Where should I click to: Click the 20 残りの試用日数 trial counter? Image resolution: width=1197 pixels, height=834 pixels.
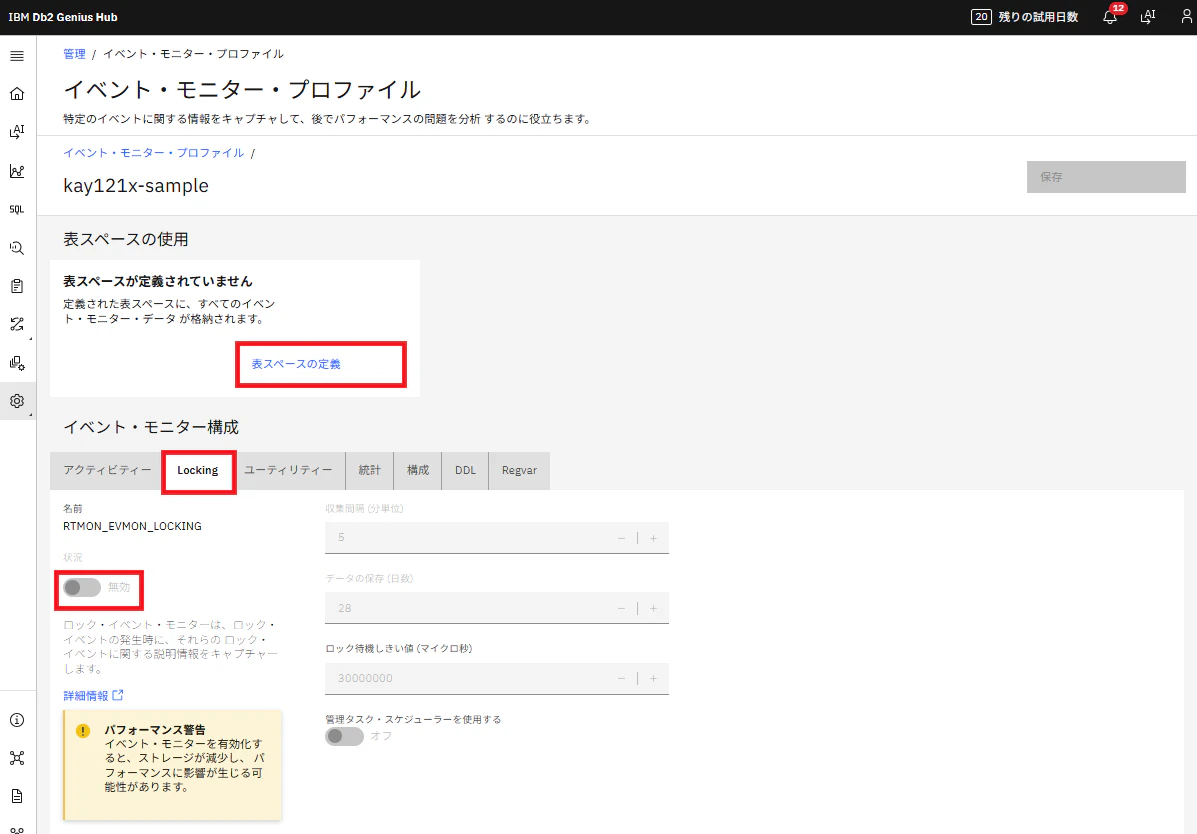[x=1024, y=17]
